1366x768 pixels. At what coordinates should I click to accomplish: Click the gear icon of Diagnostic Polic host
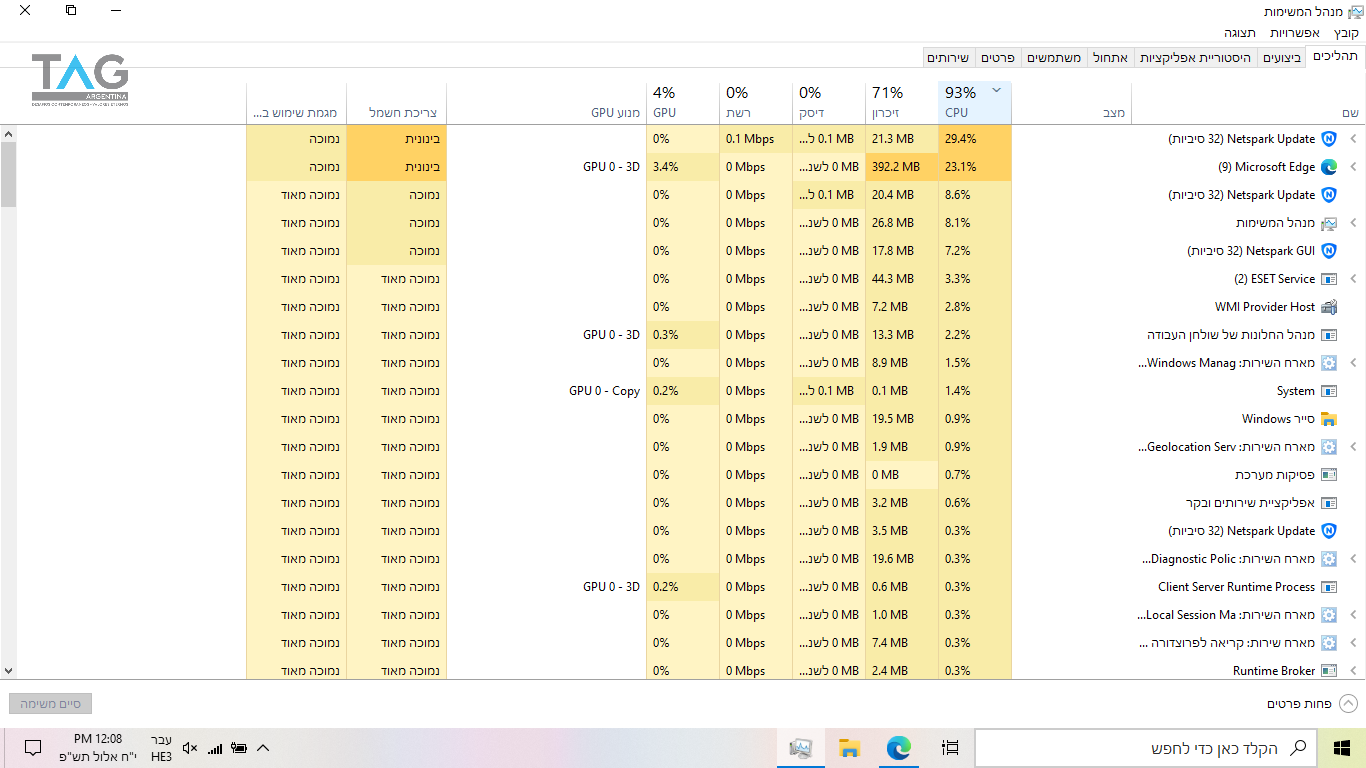(1329, 559)
